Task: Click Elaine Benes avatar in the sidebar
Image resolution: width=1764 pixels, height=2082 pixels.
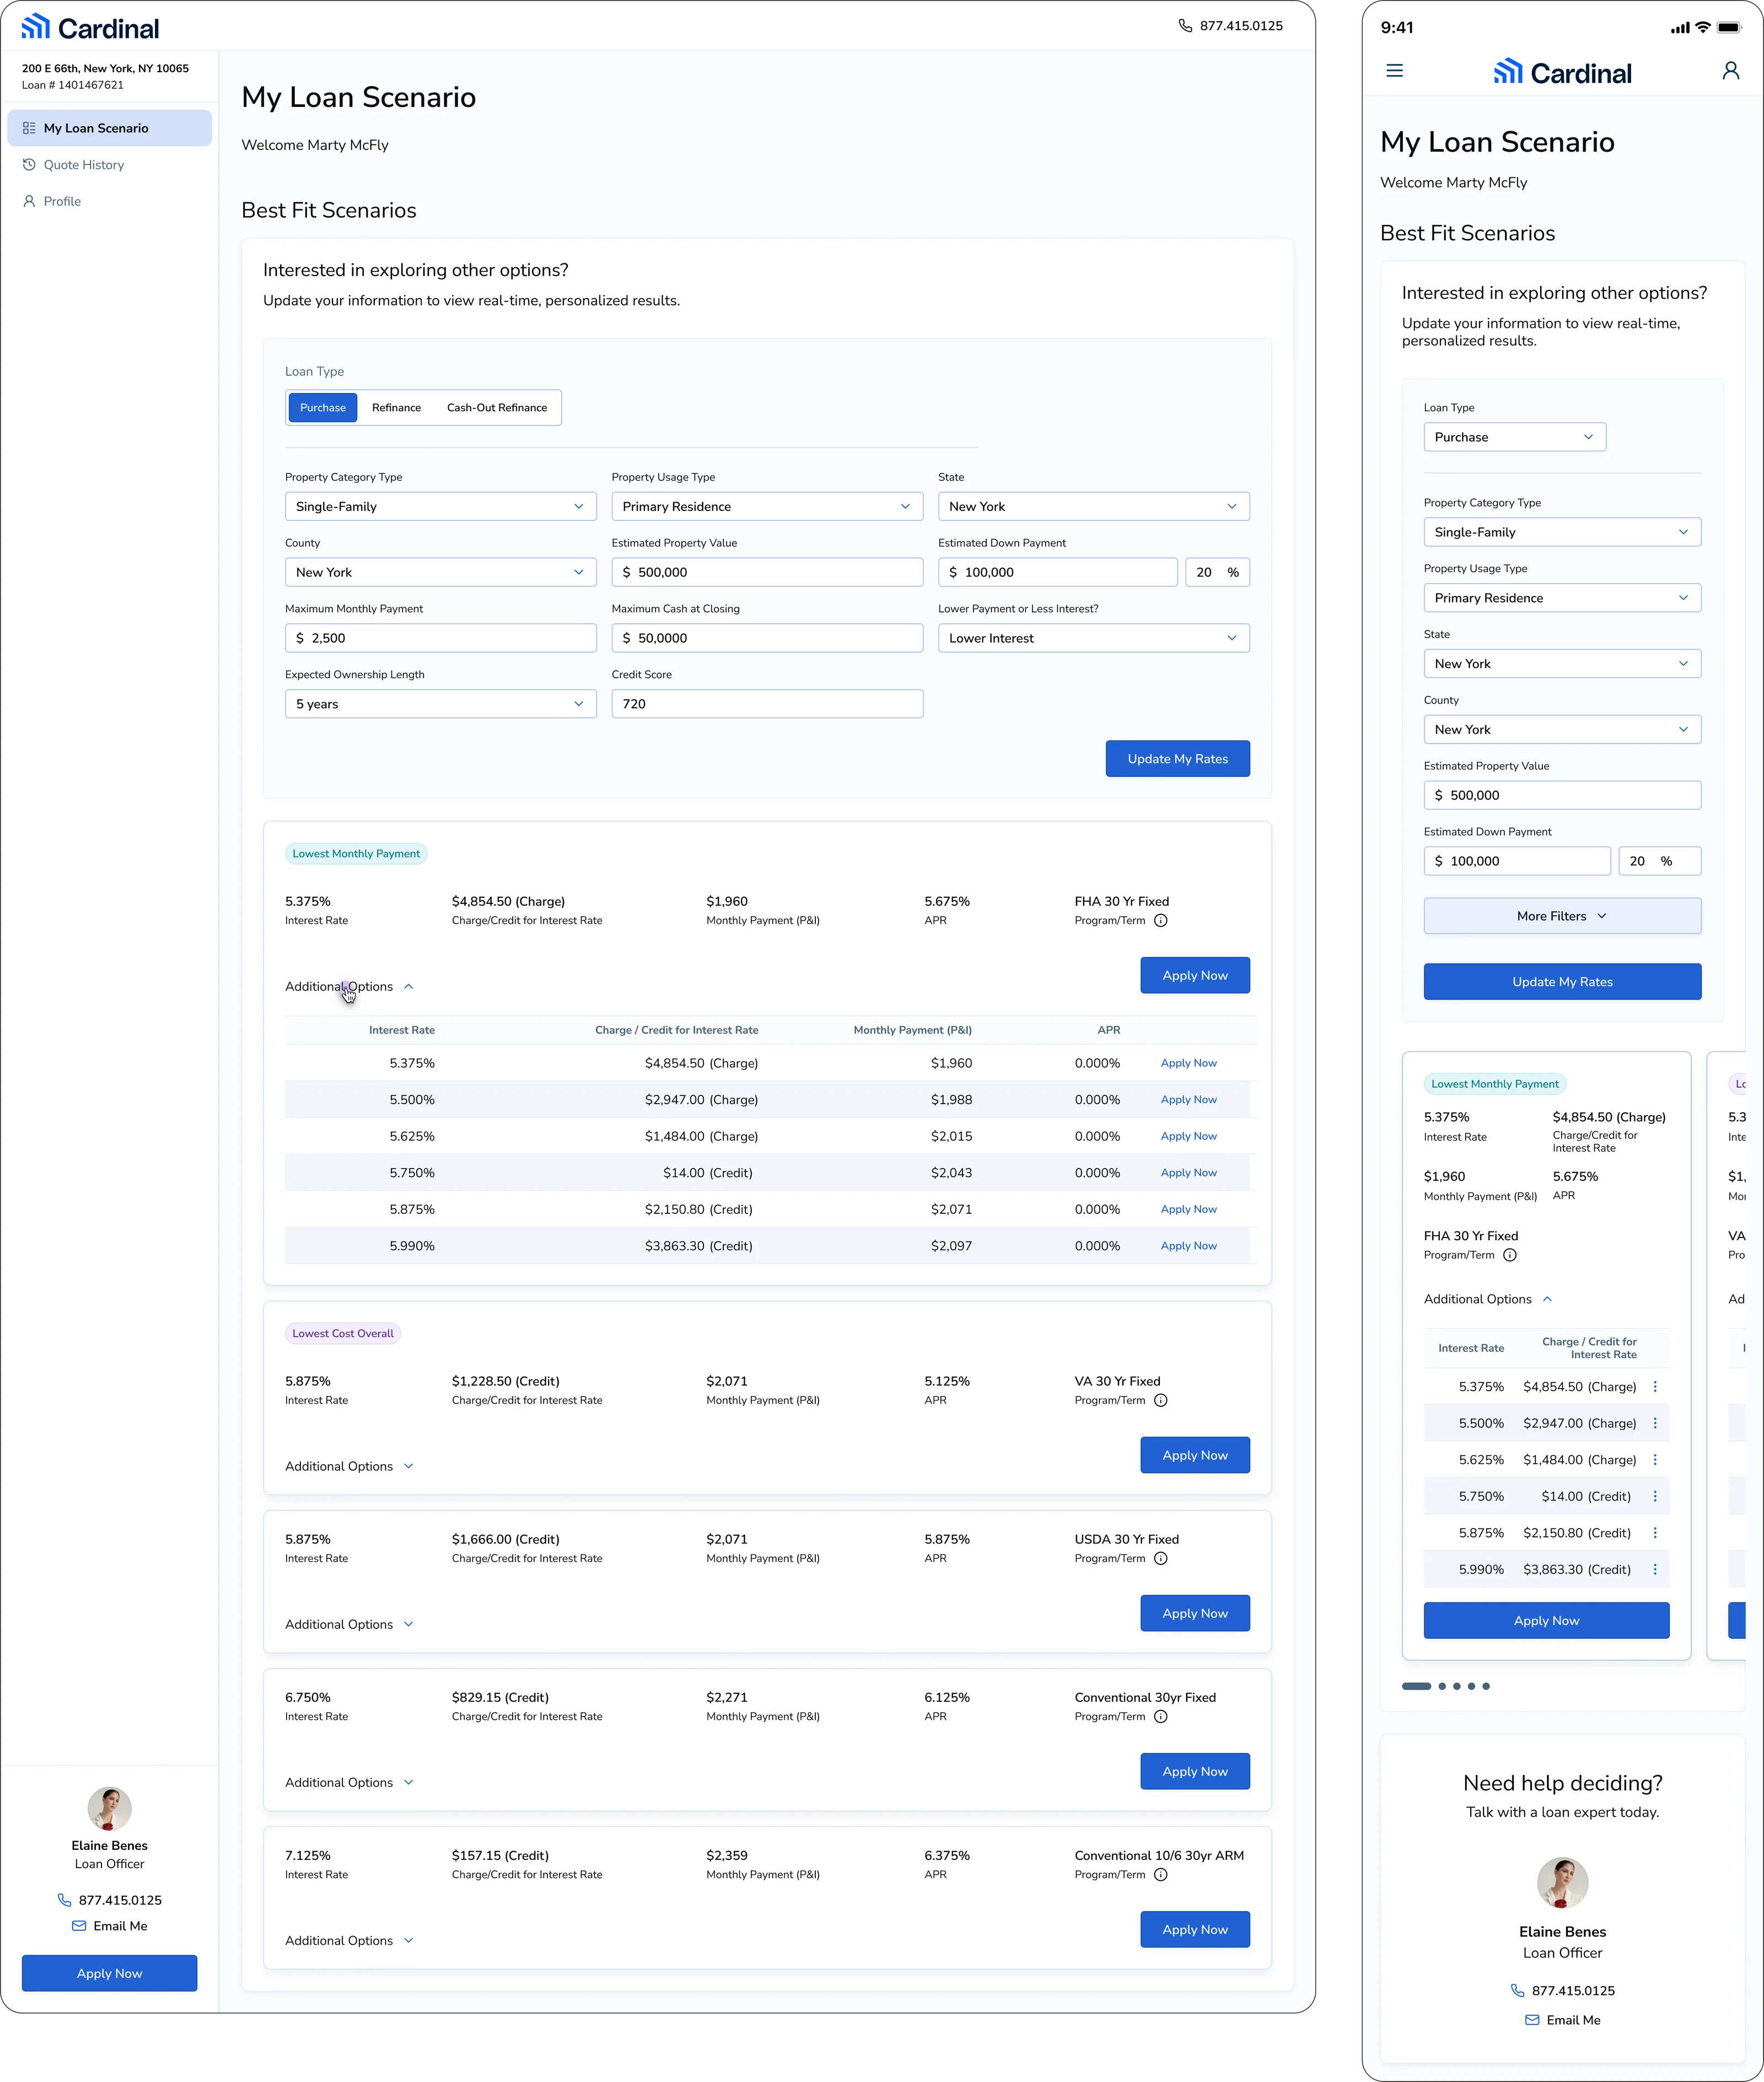Action: (x=110, y=1809)
